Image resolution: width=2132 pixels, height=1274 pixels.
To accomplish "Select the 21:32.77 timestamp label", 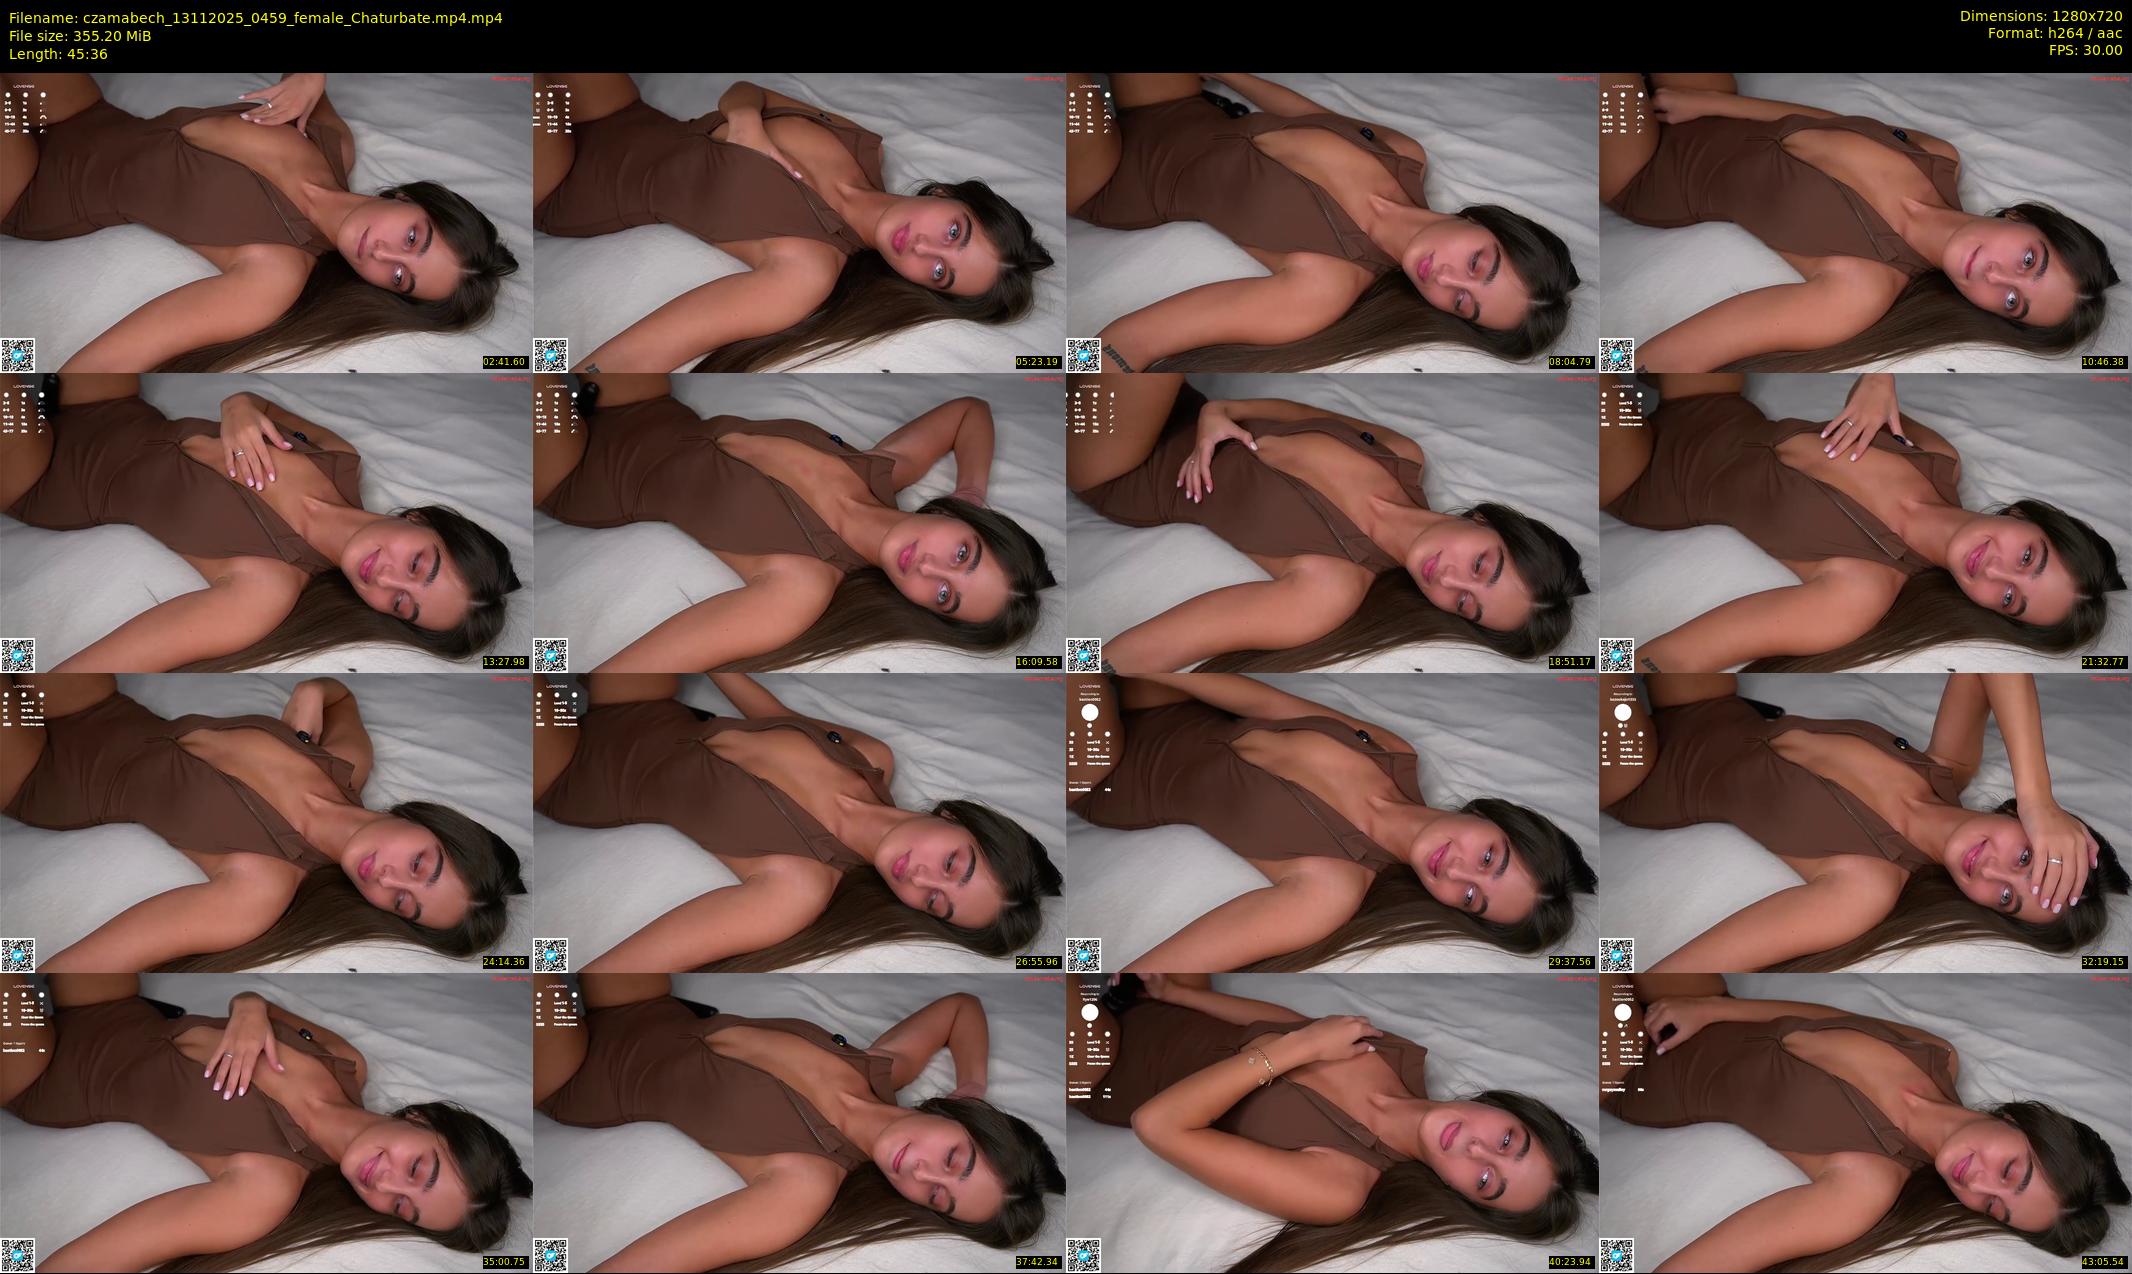I will click(x=2104, y=662).
